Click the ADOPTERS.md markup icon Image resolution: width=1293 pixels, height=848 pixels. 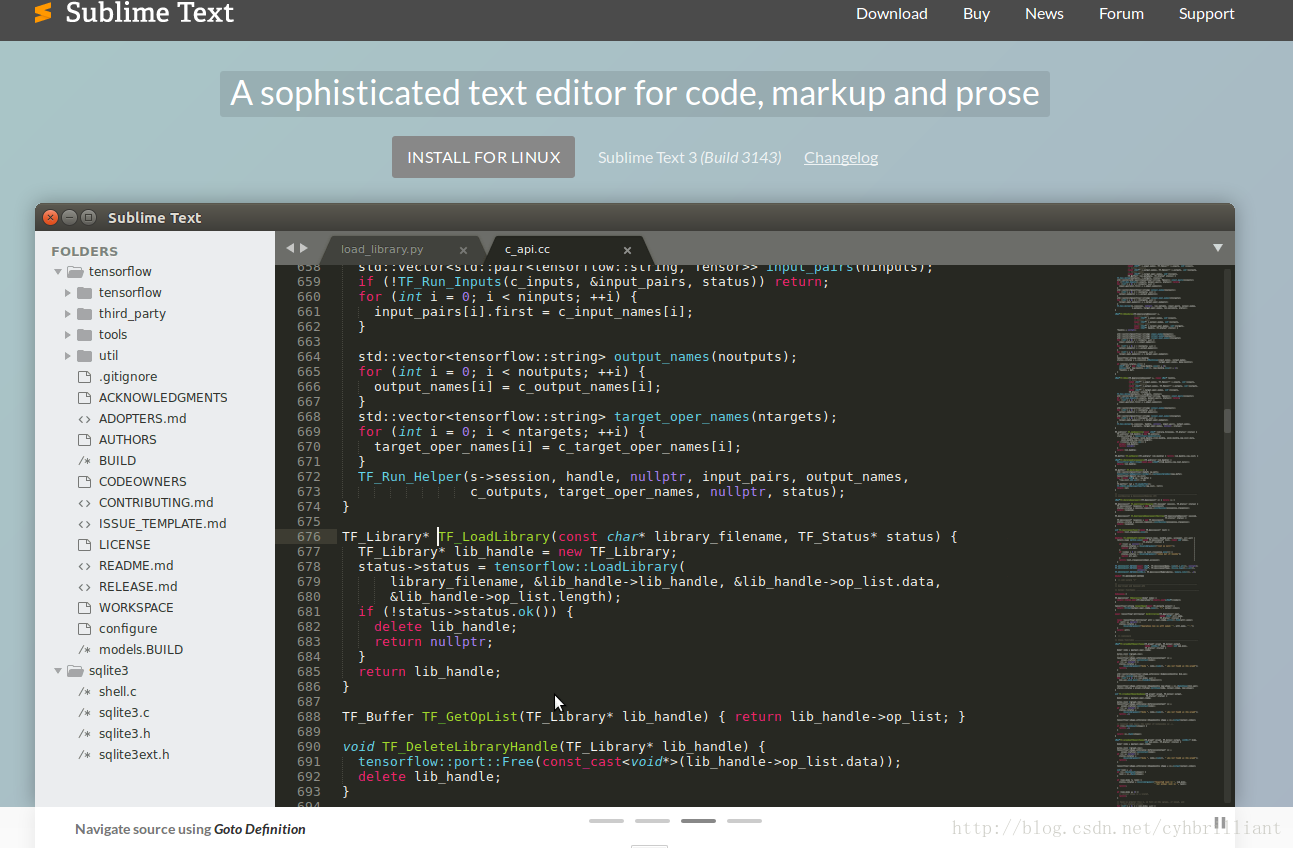(x=84, y=419)
